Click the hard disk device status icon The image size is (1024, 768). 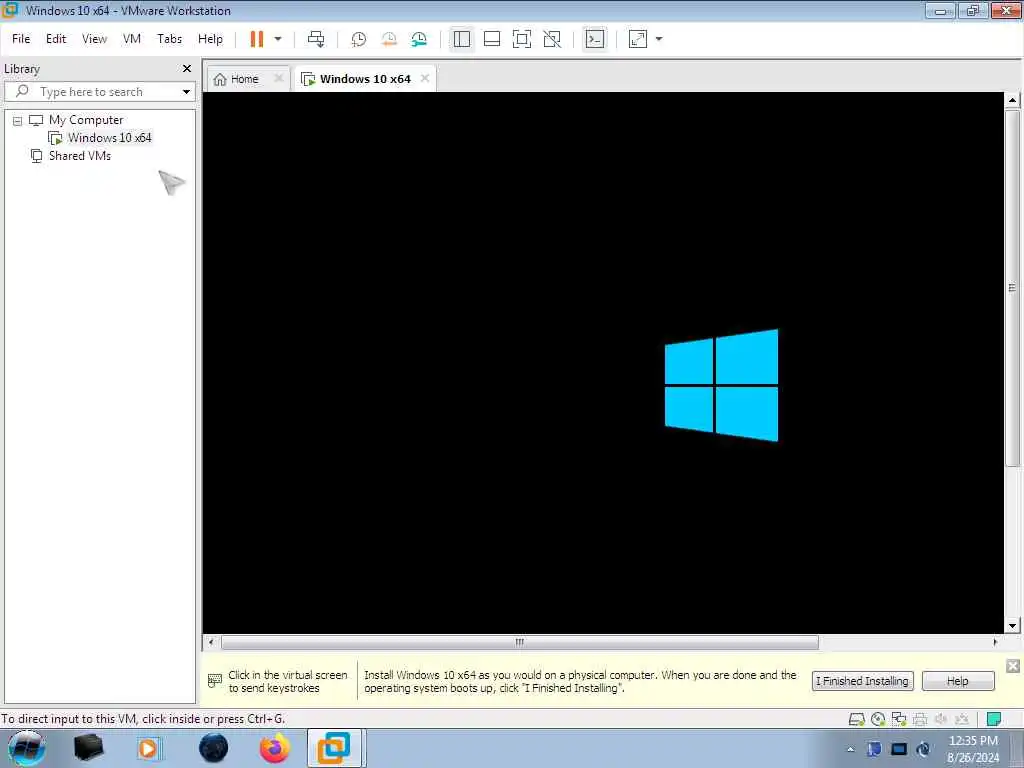coord(856,720)
